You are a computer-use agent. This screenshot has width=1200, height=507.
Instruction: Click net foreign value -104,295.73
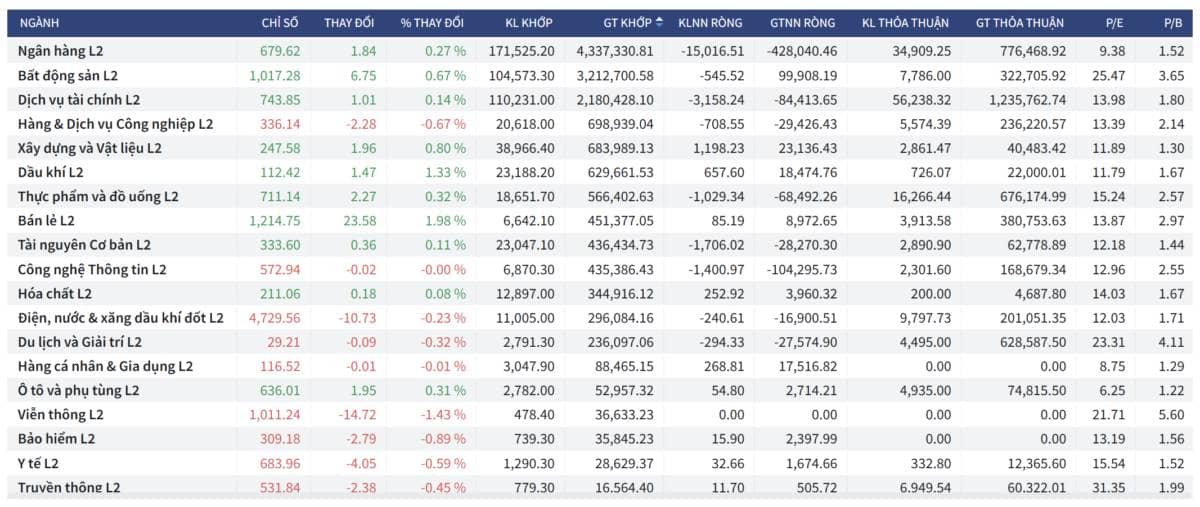[801, 269]
